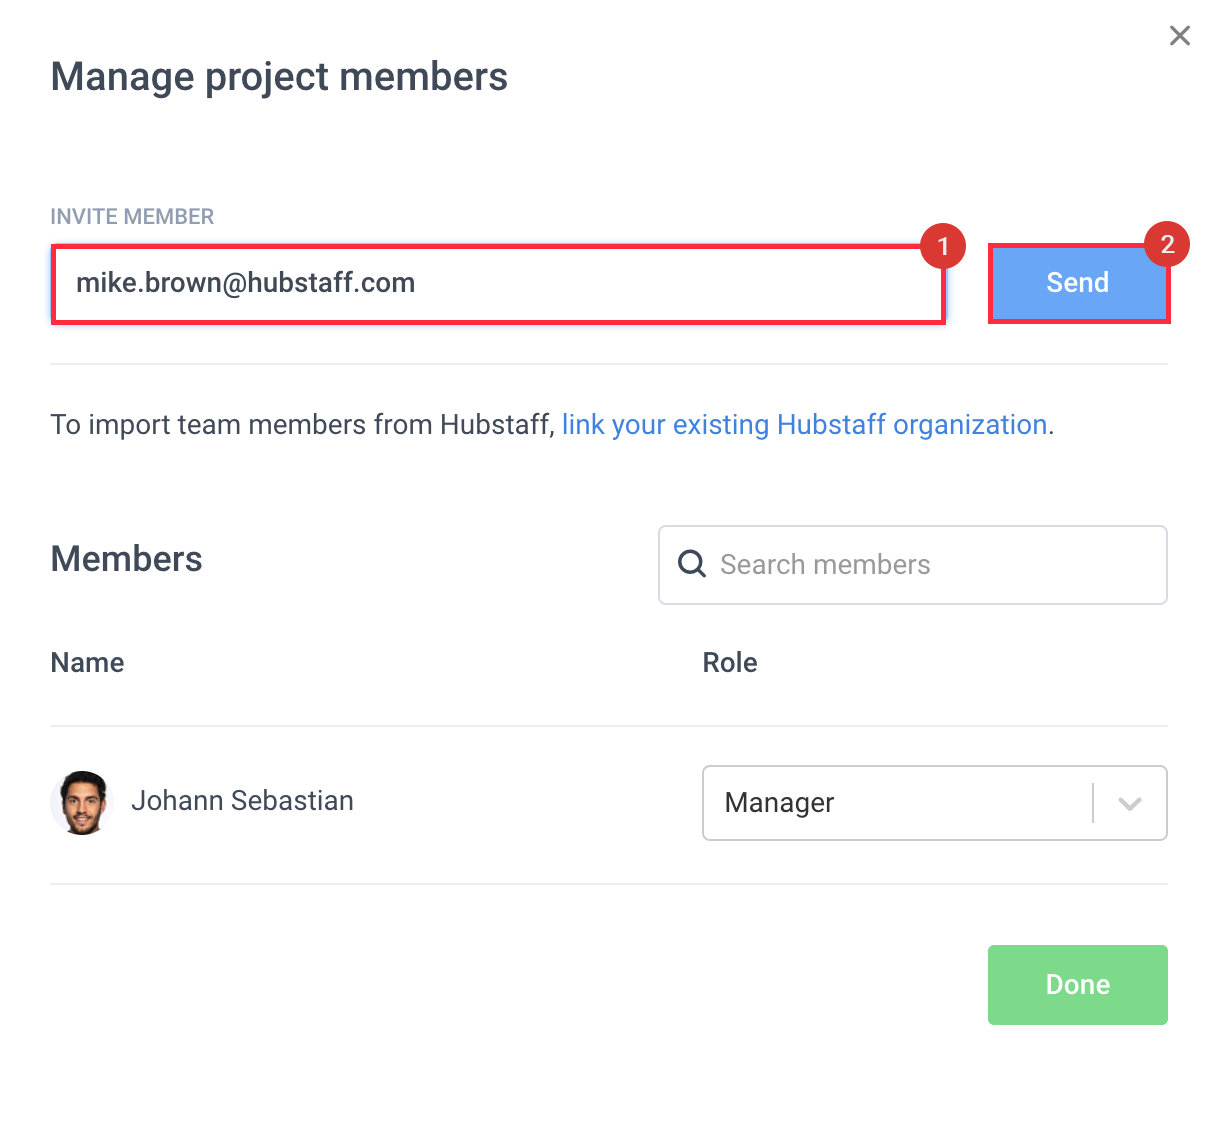Select the Johann Sebastian member name
The image size is (1218, 1130).
(242, 801)
